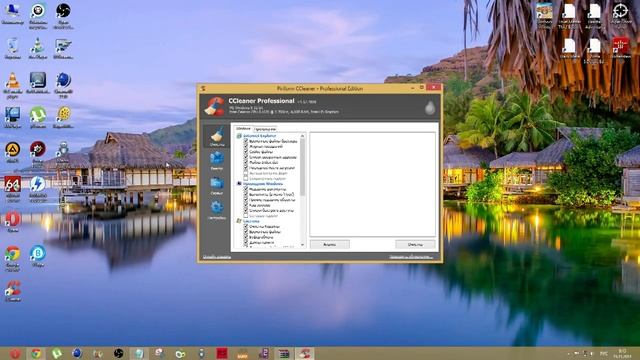The image size is (640, 360).
Task: Uncheck Empty Recycle Bin under System
Action: pyautogui.click(x=246, y=227)
